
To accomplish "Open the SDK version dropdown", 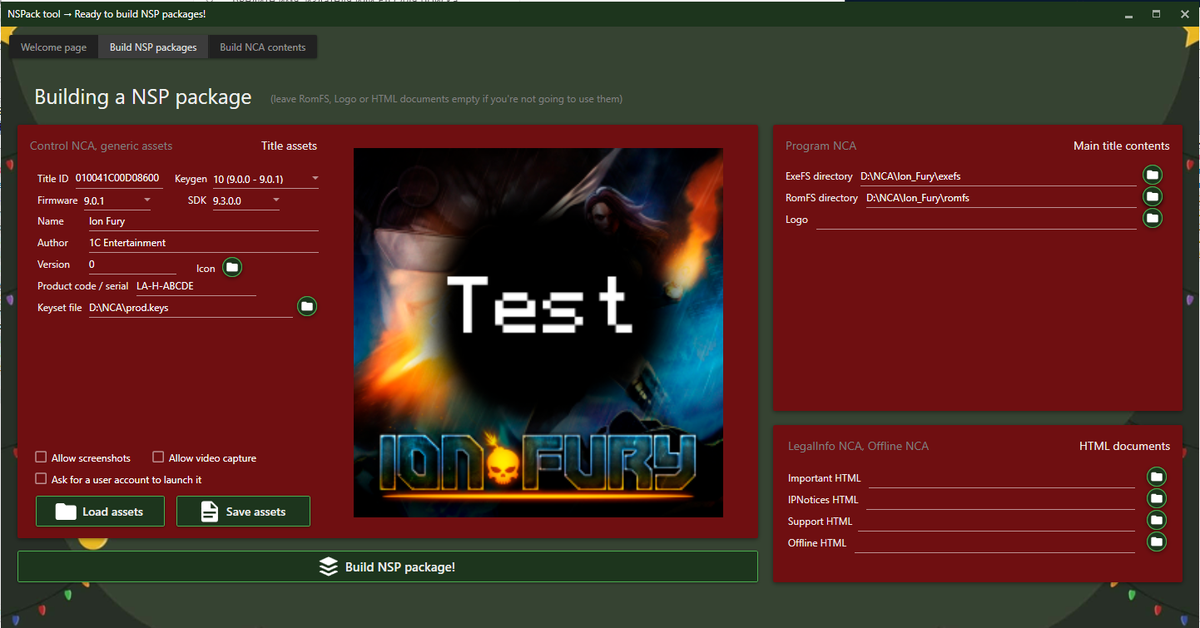I will point(246,201).
